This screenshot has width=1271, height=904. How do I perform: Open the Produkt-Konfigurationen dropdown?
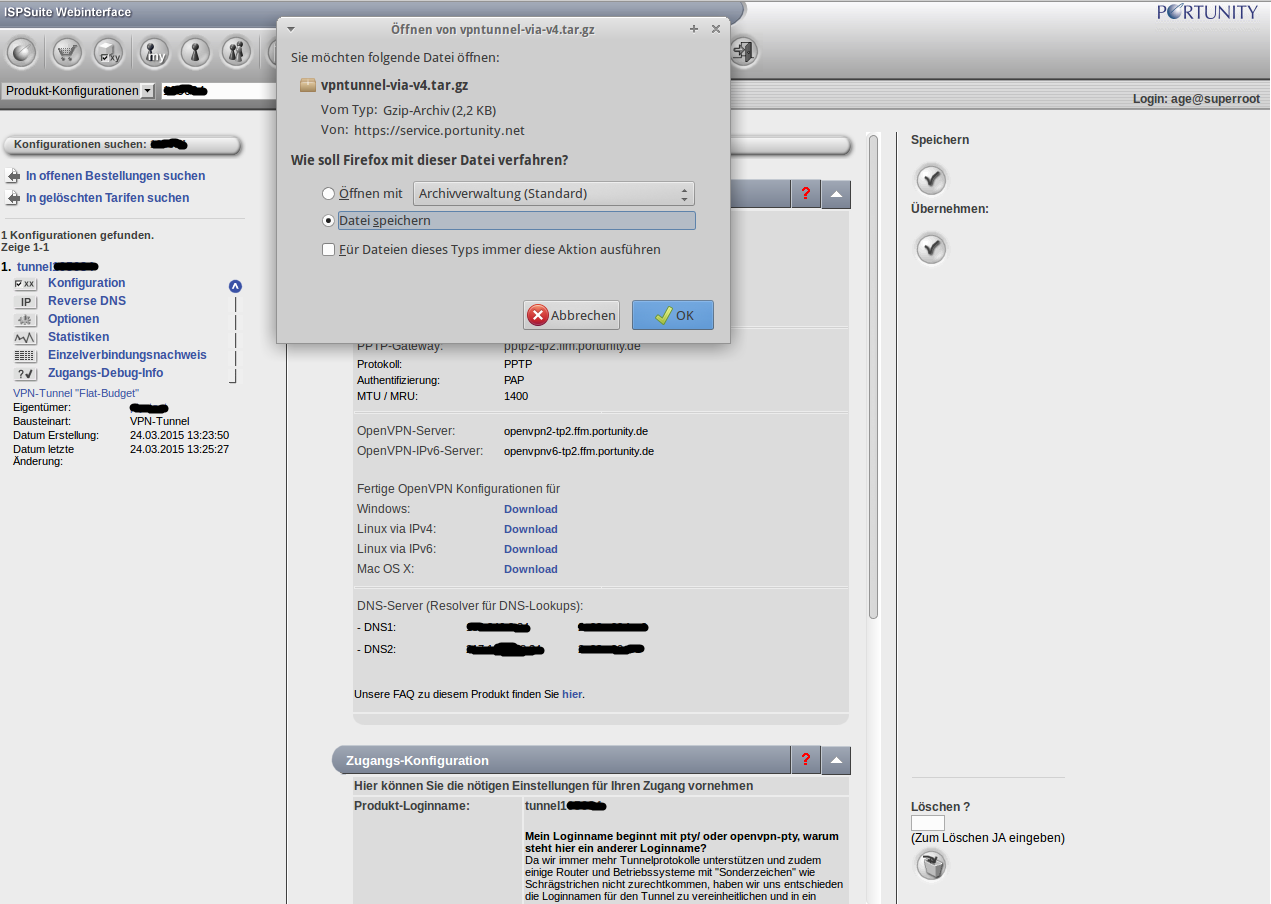click(79, 91)
